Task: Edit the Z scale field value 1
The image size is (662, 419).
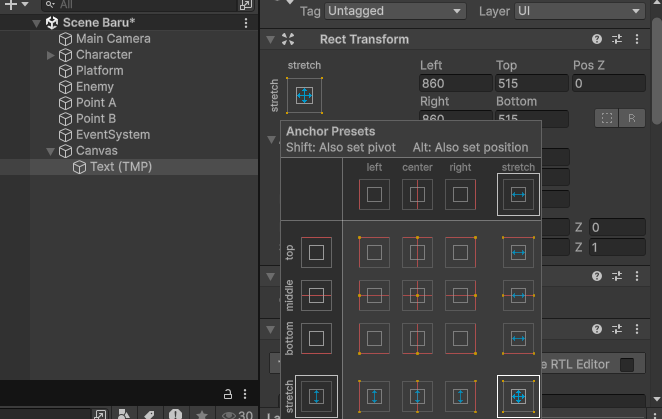Action: pyautogui.click(x=617, y=247)
